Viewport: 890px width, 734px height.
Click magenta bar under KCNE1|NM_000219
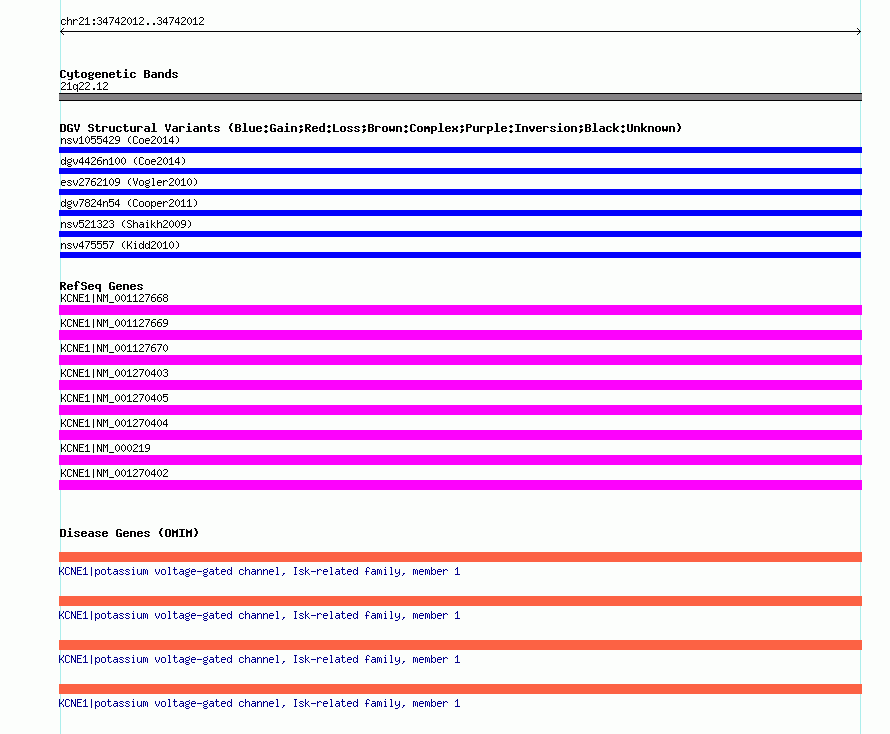click(x=460, y=460)
